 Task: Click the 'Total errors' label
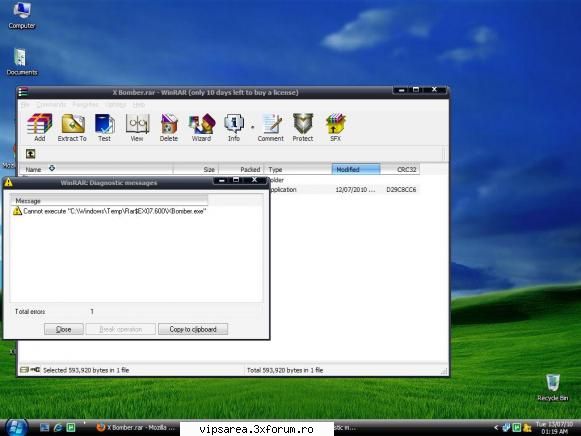point(30,312)
